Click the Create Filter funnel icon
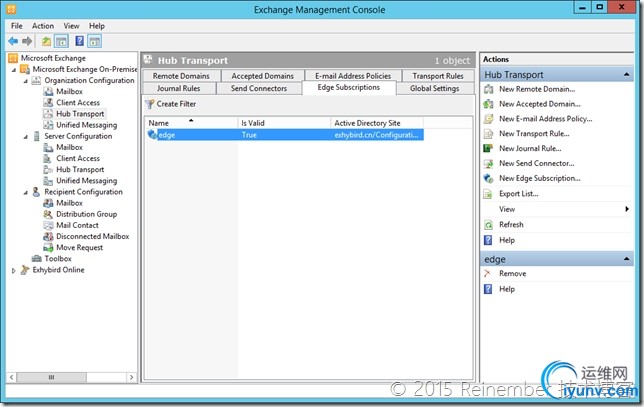This screenshot has width=644, height=407. coord(150,104)
